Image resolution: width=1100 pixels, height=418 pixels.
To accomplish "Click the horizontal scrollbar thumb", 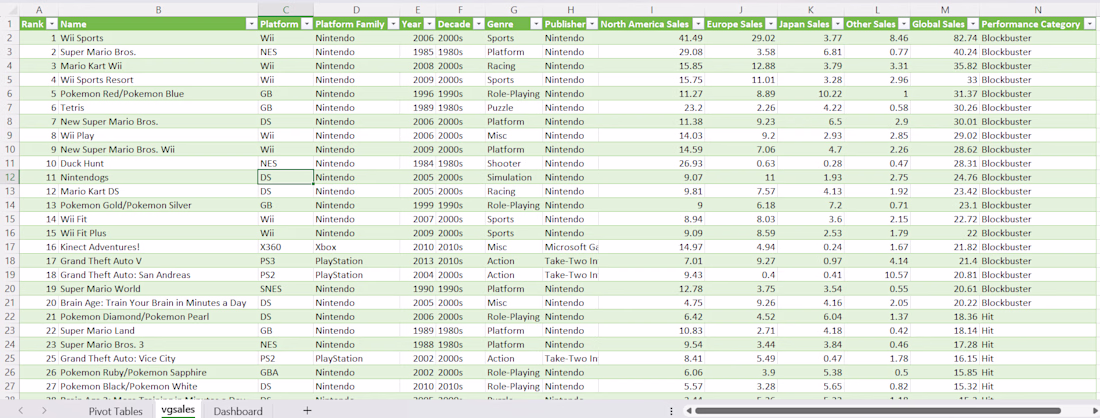I will coord(878,411).
